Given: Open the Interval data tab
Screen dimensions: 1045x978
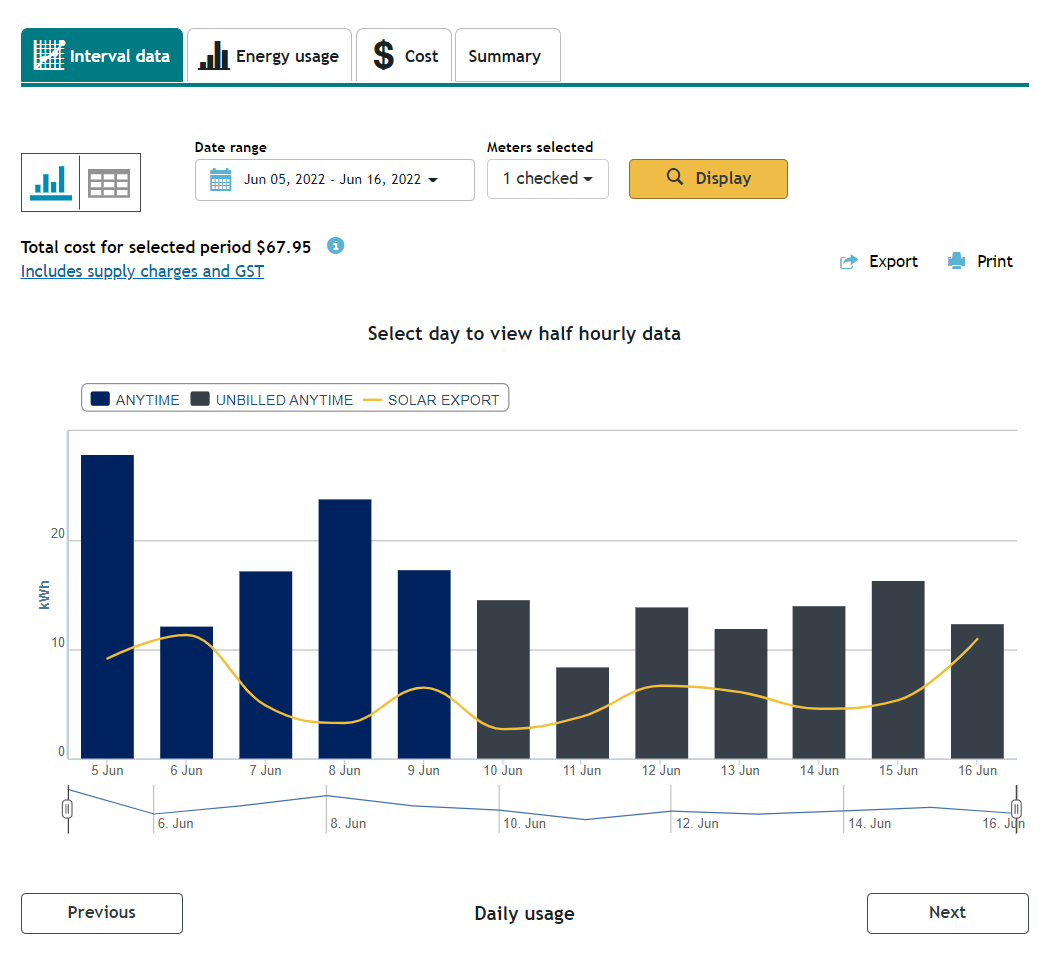Looking at the screenshot, I should [102, 55].
